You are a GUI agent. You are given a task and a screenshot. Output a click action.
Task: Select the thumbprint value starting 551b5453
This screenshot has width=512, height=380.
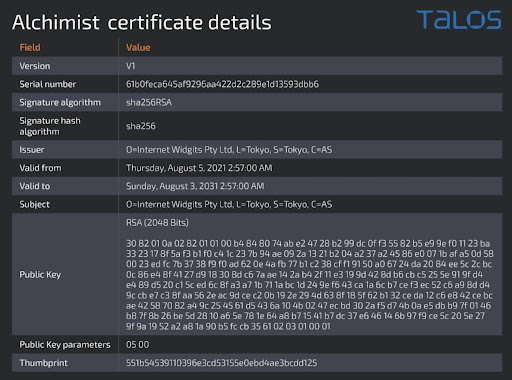(221, 363)
